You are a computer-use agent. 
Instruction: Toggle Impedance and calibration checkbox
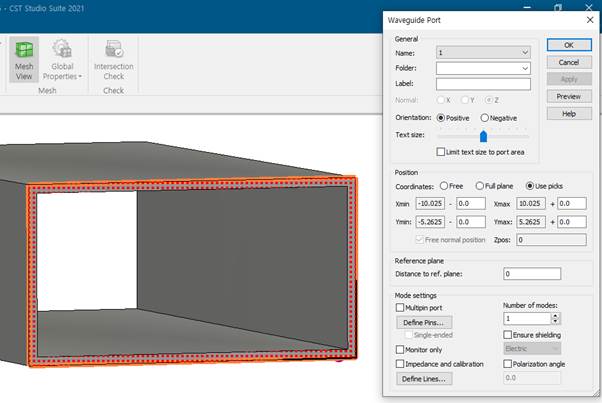(x=401, y=364)
